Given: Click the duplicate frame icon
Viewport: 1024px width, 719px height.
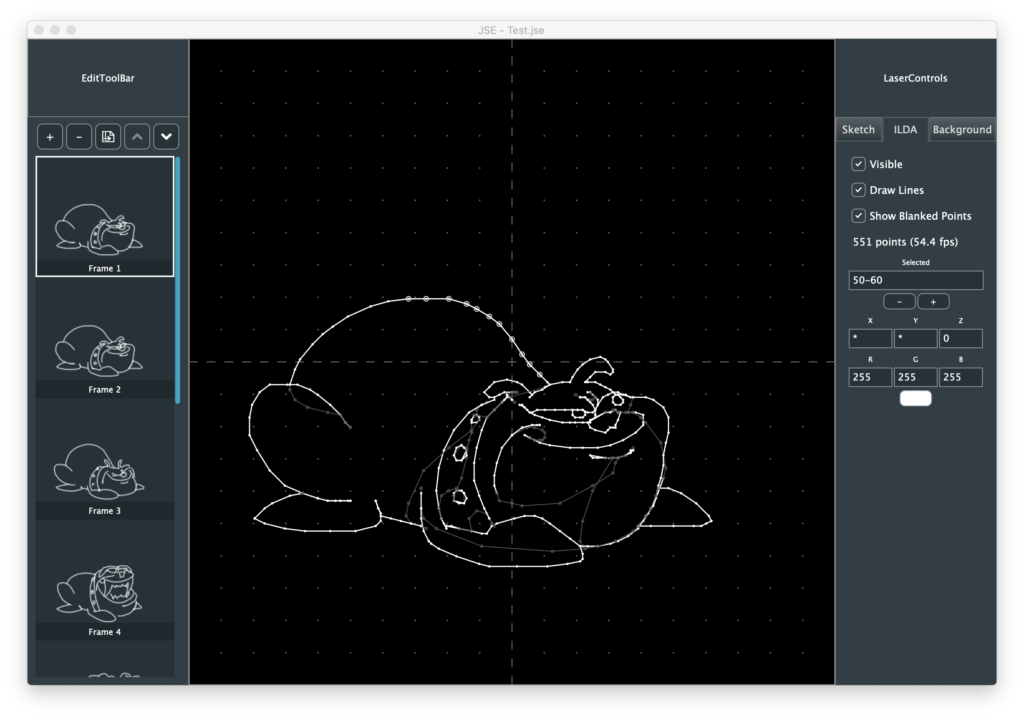Looking at the screenshot, I should click(x=108, y=136).
